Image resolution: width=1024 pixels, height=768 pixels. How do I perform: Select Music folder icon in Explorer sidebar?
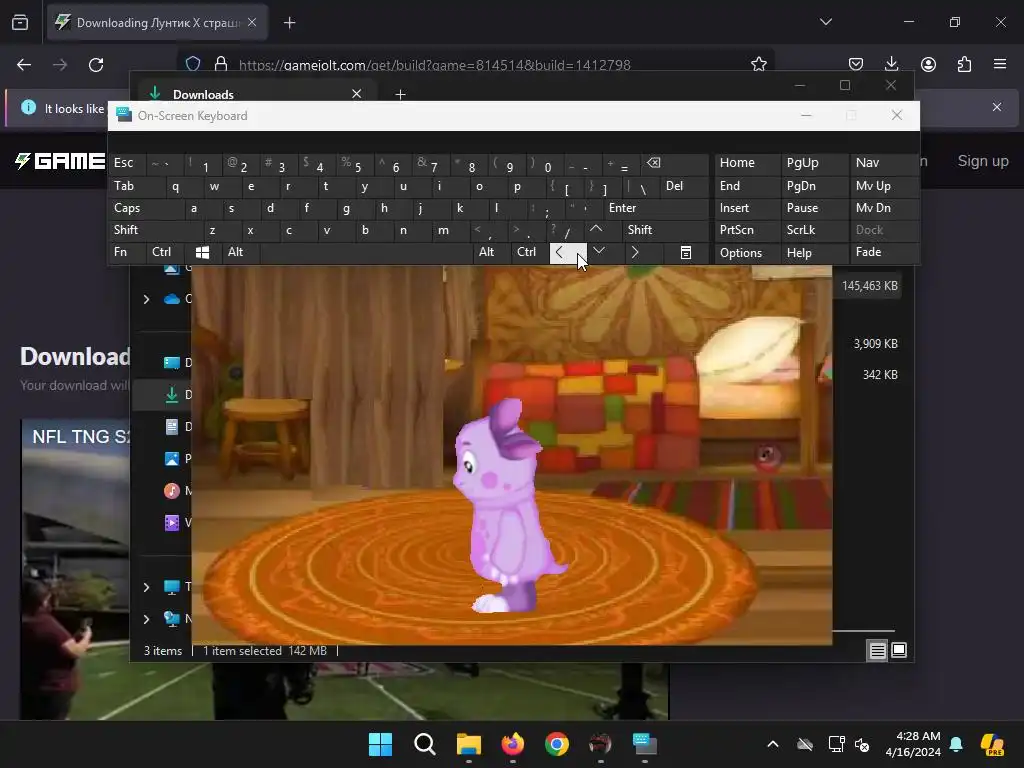click(x=172, y=490)
